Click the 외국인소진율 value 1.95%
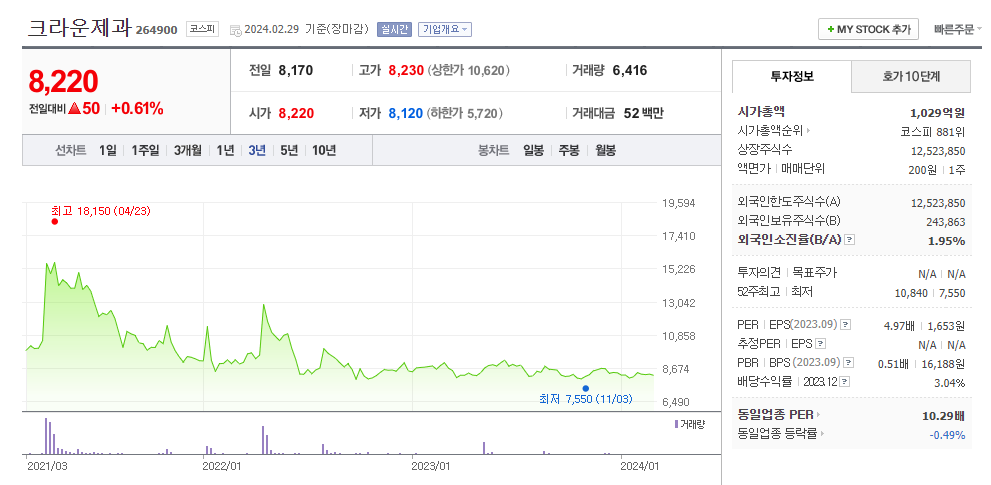The width and height of the screenshot is (991, 485). (x=946, y=241)
